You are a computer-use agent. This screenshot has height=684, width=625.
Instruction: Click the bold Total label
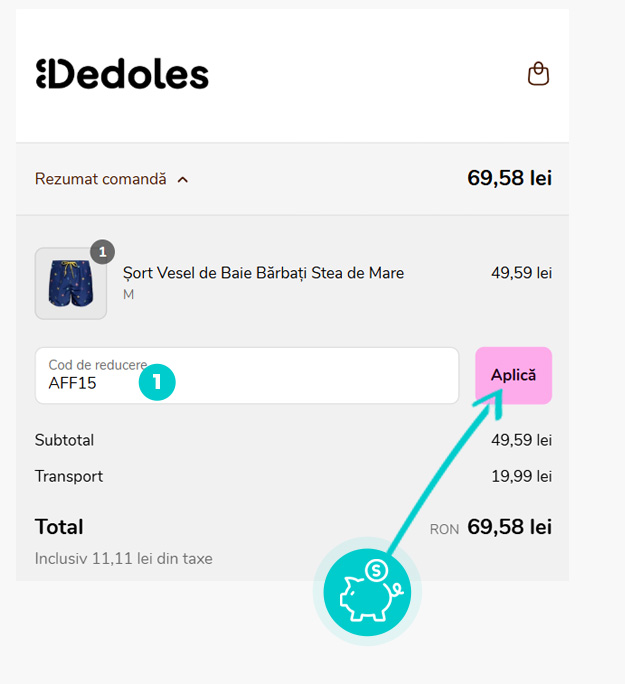pos(59,527)
